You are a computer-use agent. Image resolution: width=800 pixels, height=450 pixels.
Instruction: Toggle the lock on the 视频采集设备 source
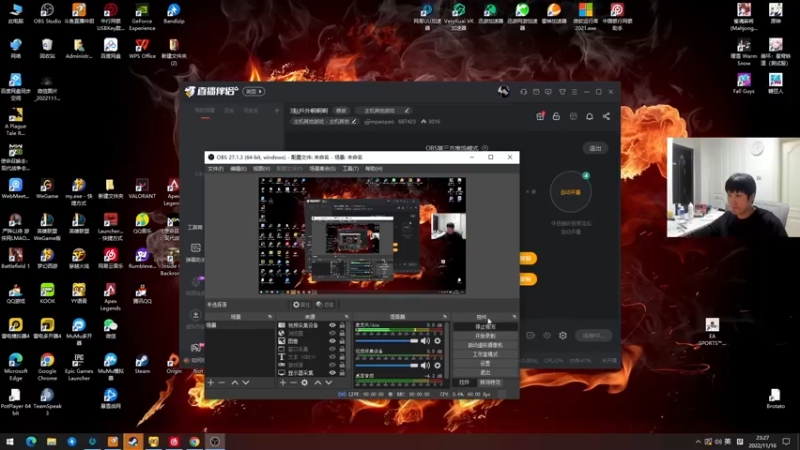342,325
